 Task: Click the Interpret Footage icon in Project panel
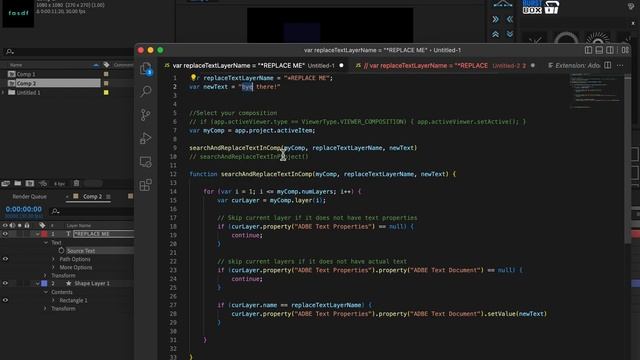coord(5,184)
